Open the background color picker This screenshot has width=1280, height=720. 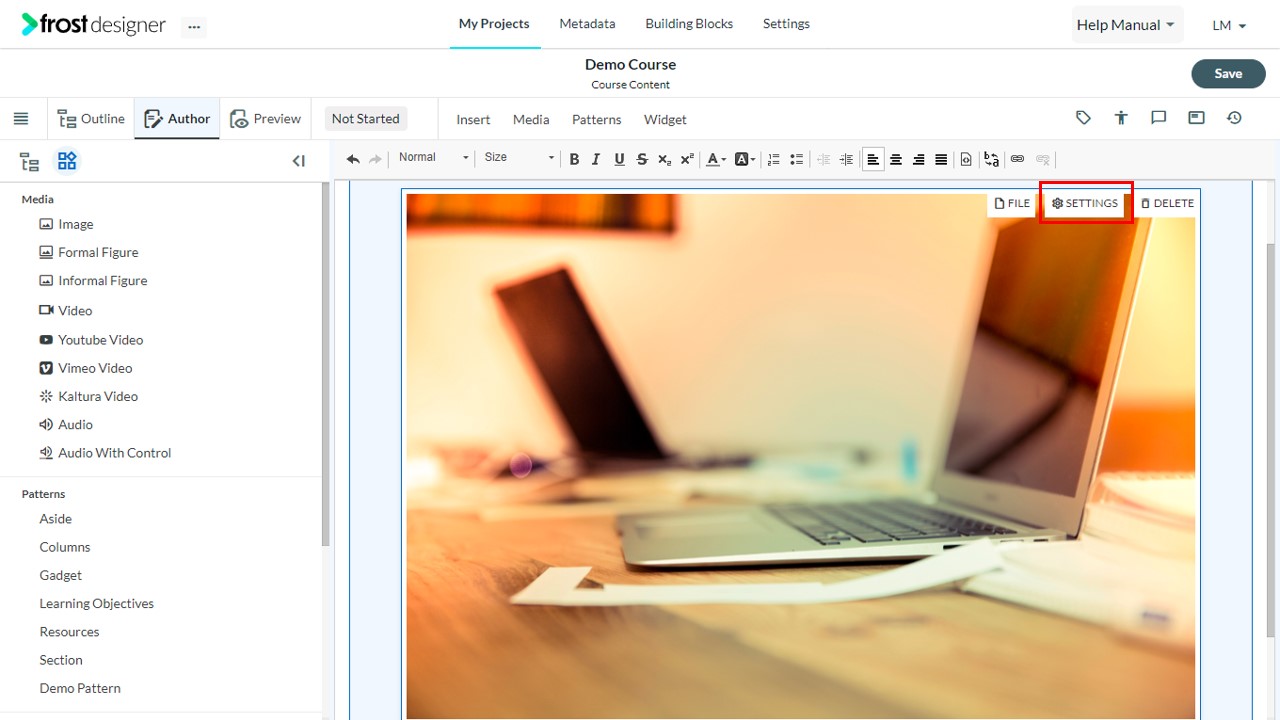pos(745,159)
